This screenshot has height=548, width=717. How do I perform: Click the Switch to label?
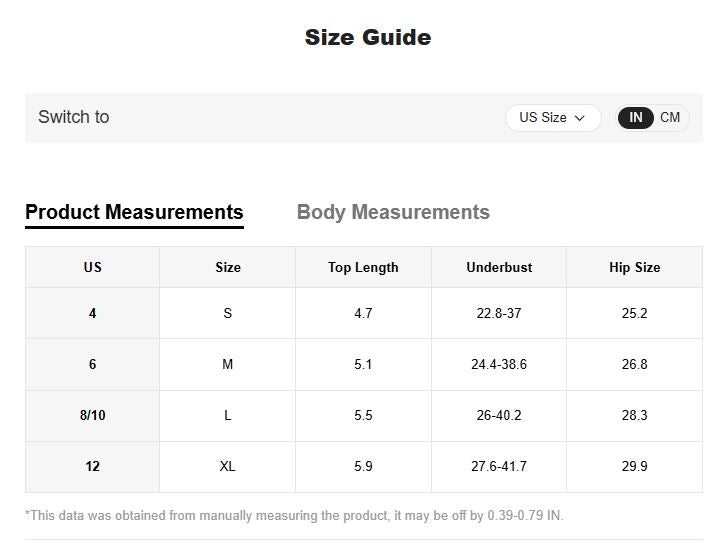pyautogui.click(x=74, y=117)
